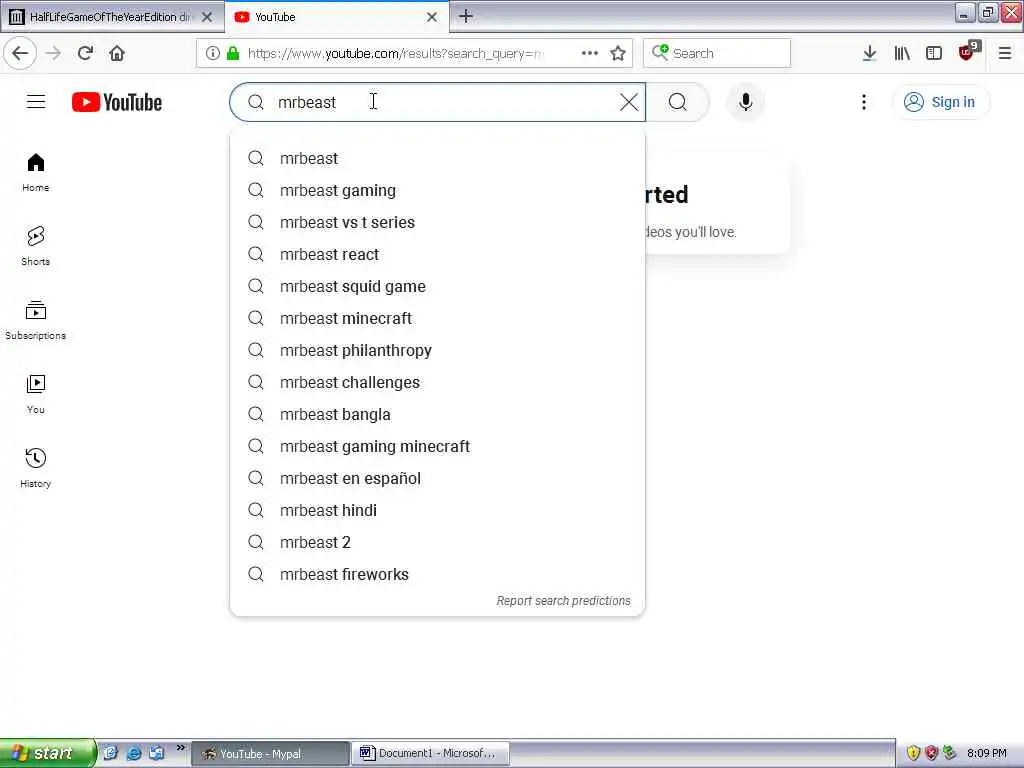Click the address bar URL
The image size is (1024, 768).
396,53
